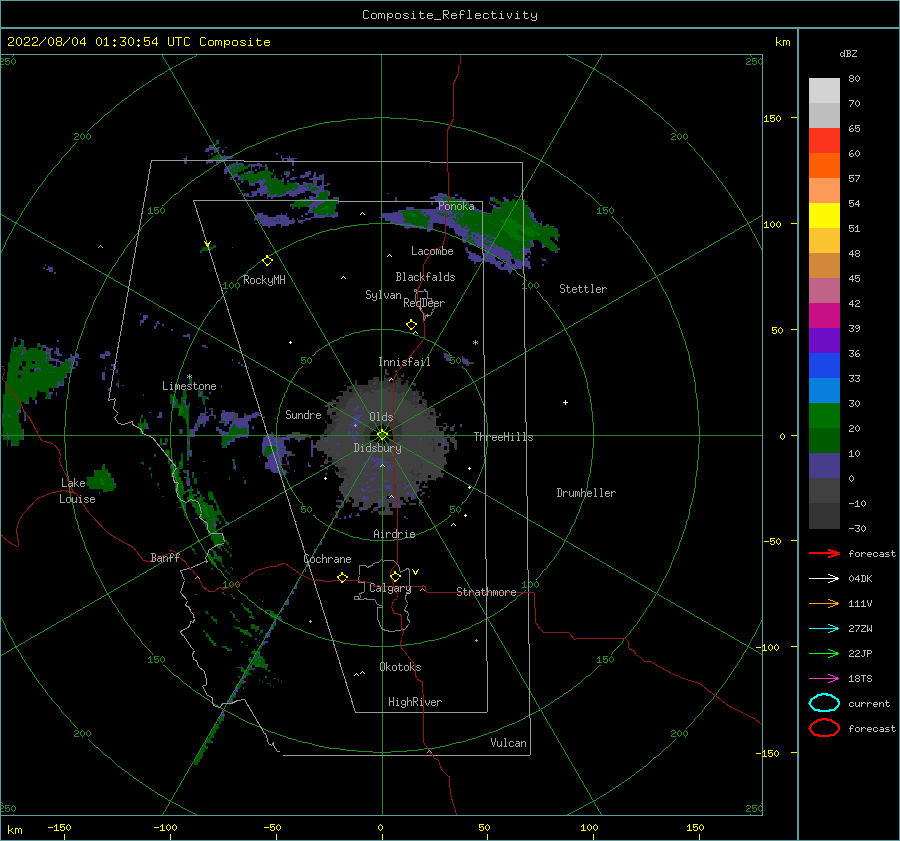Click the magenta 39–42 dBZ legend swatch
Viewport: 900px width, 841px height.
[824, 315]
